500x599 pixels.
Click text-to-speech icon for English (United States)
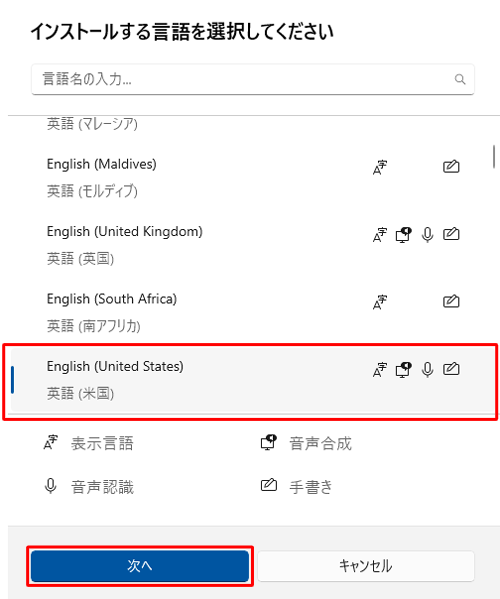[x=403, y=370]
